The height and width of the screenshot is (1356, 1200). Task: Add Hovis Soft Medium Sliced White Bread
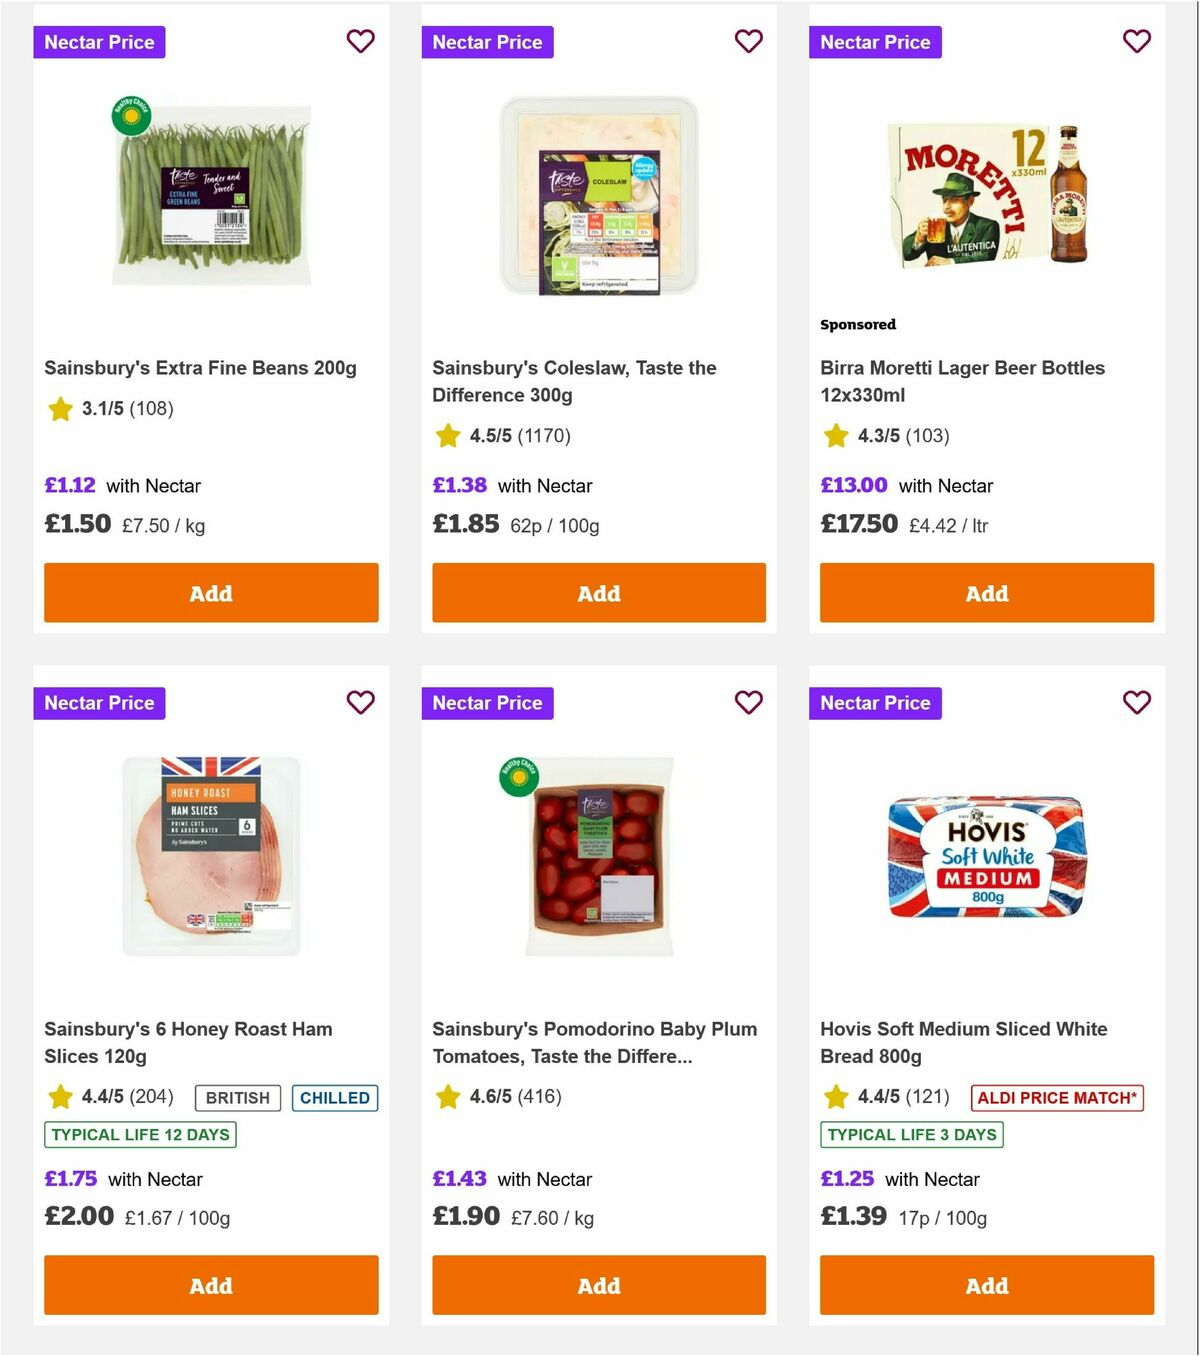pyautogui.click(x=986, y=1286)
